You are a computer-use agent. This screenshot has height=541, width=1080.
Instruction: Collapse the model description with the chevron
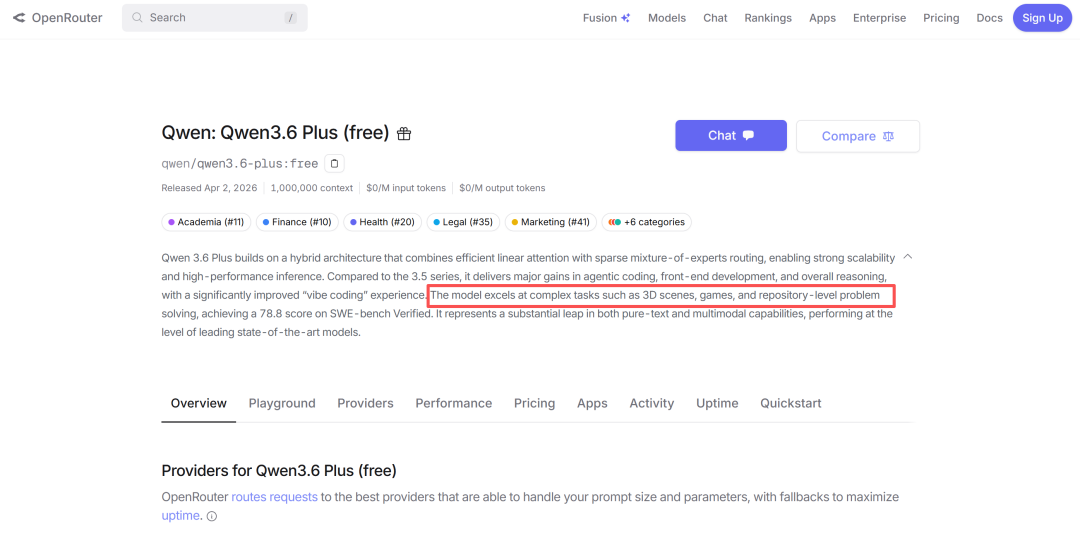(907, 257)
